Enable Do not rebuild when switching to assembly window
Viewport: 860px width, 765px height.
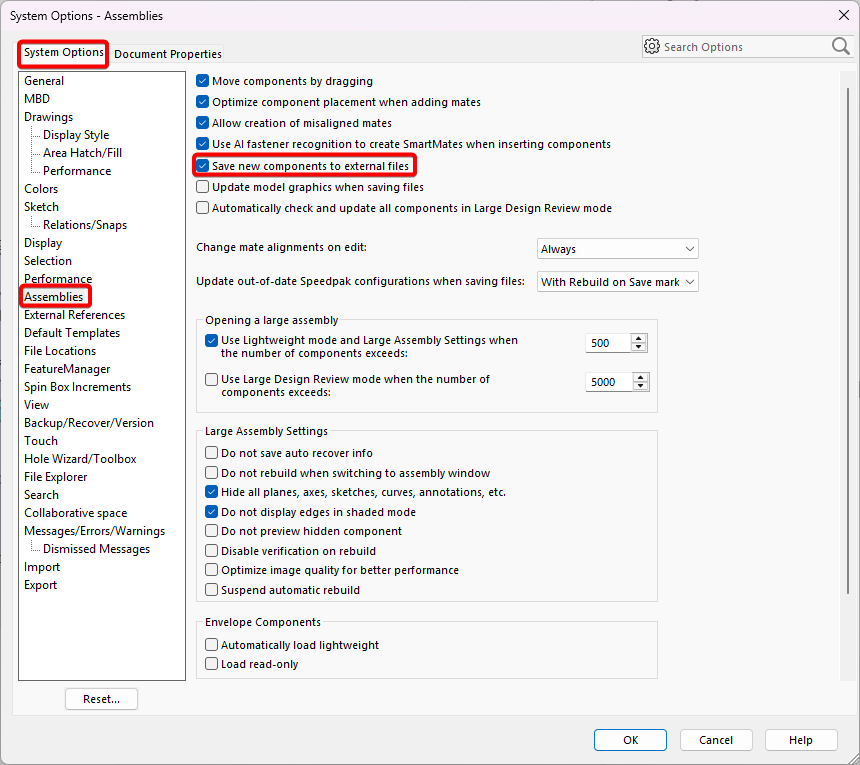coord(211,473)
